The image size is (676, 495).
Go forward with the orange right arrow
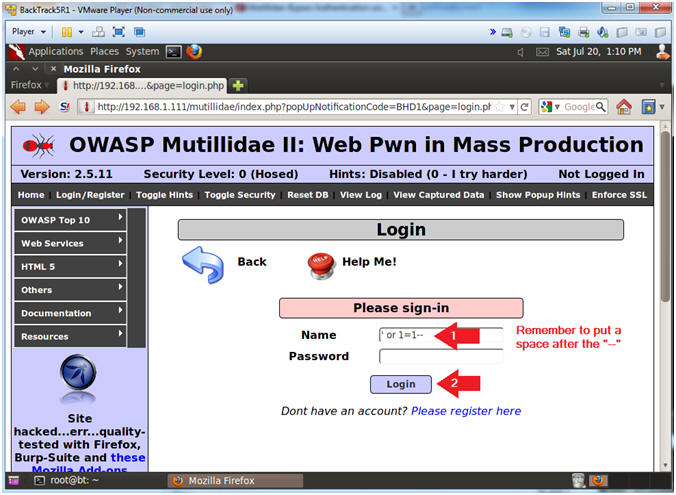point(42,107)
